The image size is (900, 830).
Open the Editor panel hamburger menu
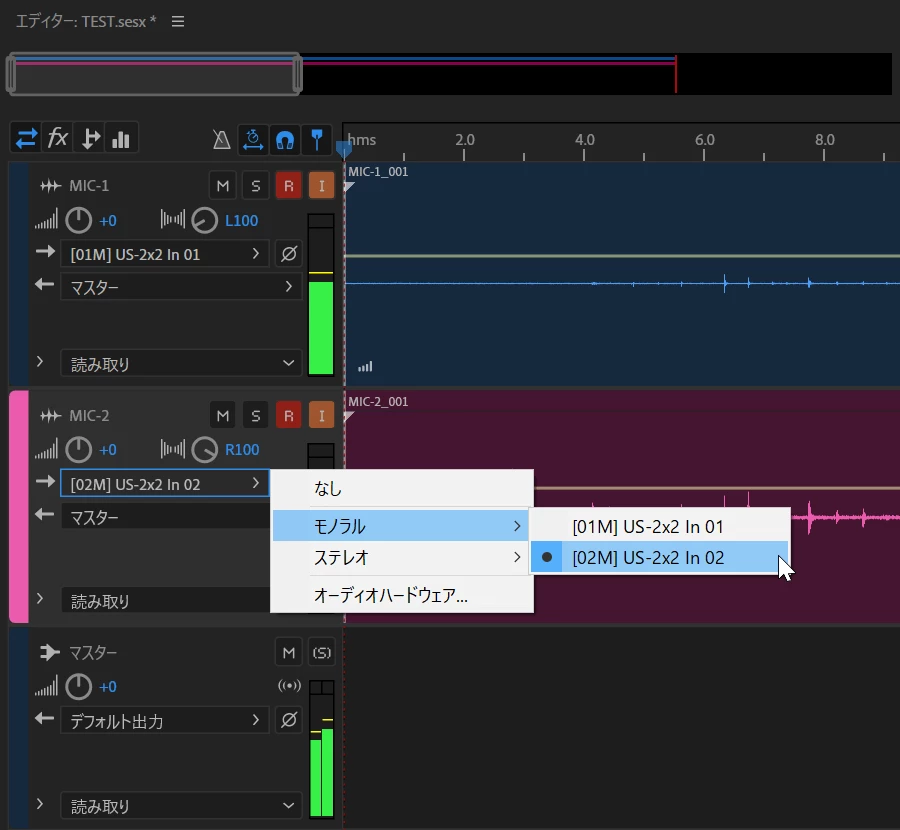click(x=178, y=22)
